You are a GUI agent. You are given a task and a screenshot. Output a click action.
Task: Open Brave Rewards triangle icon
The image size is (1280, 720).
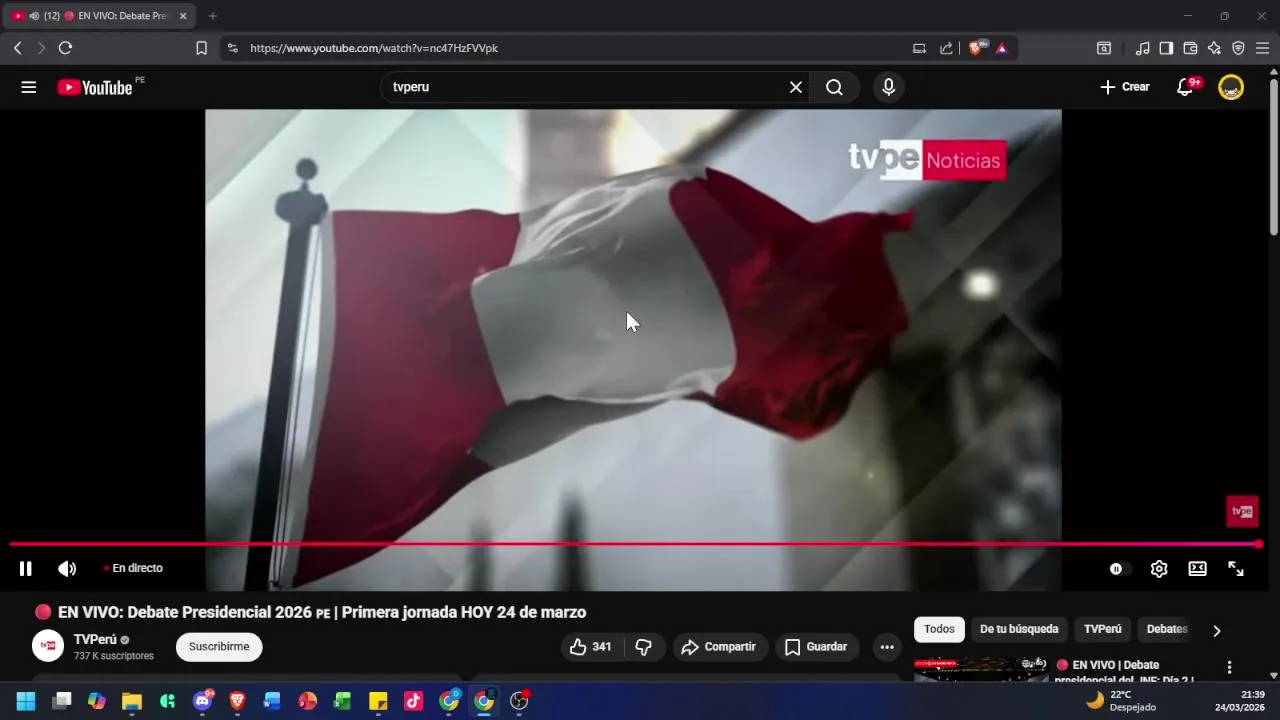tap(1002, 48)
